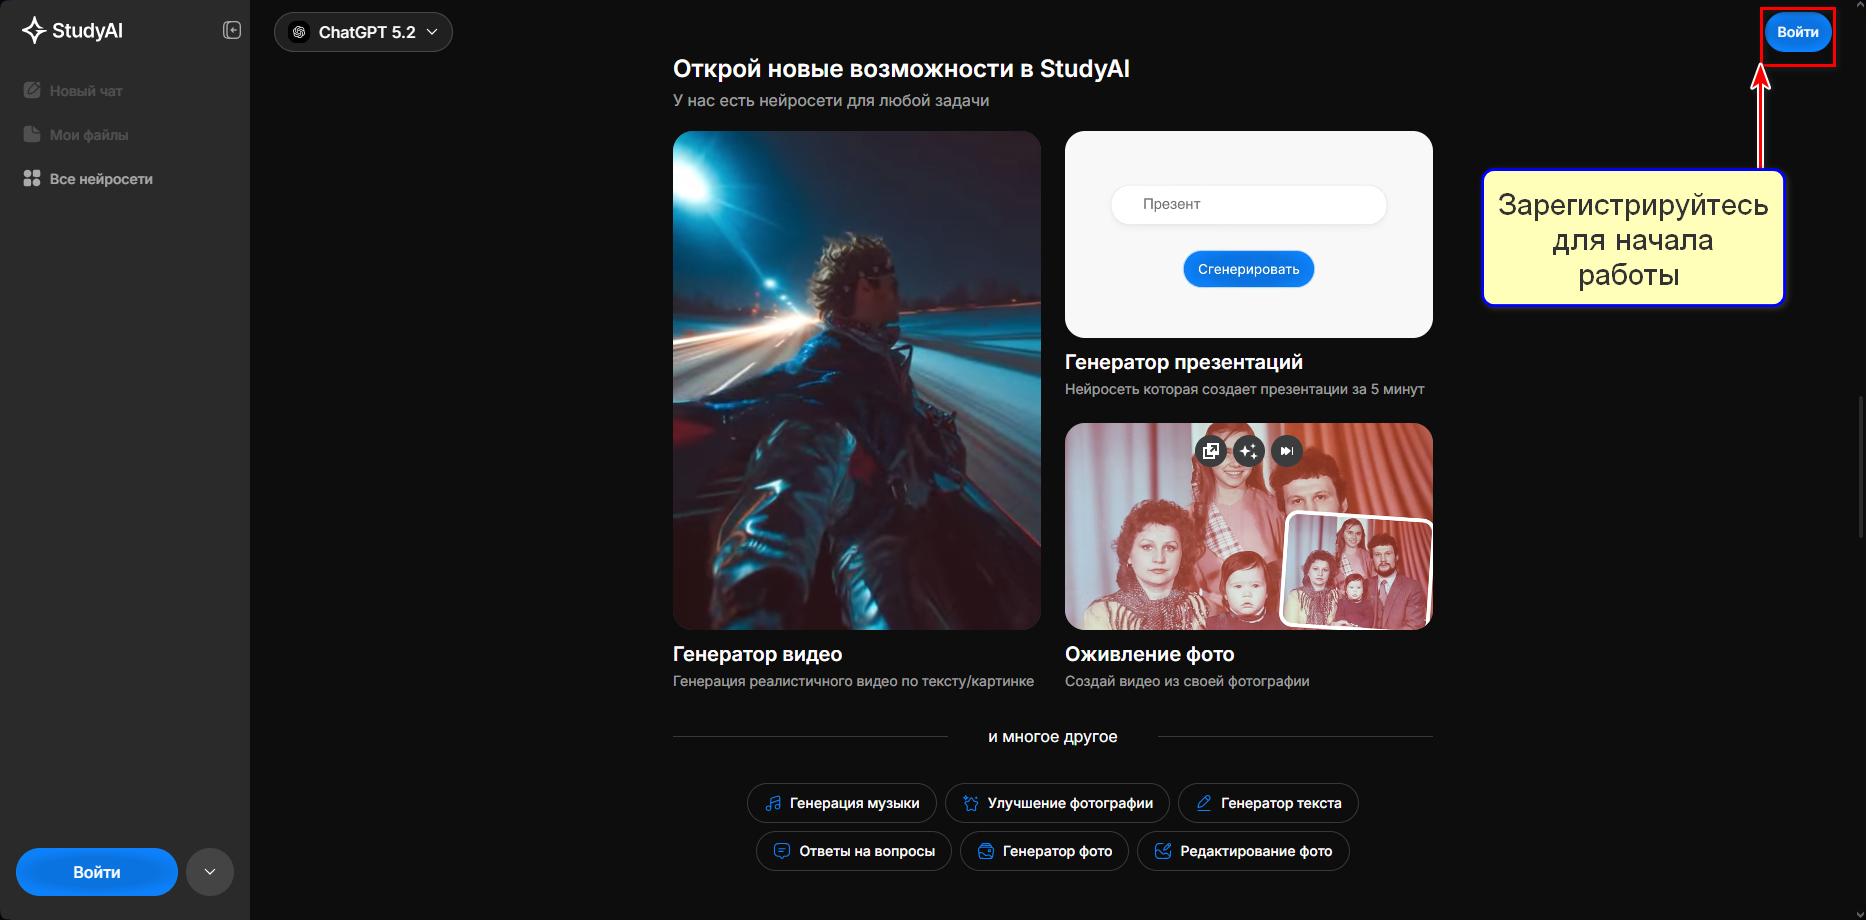Screen dimensions: 1866x920
Task: Expand the chevron next to bottom 'Войти' button
Action: pos(210,871)
